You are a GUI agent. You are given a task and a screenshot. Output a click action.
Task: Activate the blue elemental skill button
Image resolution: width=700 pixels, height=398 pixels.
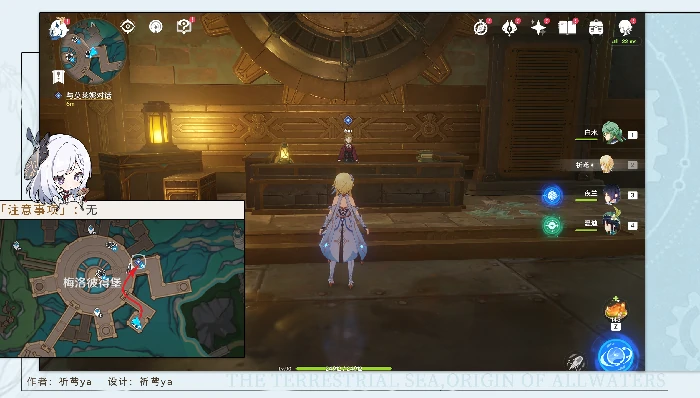617,355
